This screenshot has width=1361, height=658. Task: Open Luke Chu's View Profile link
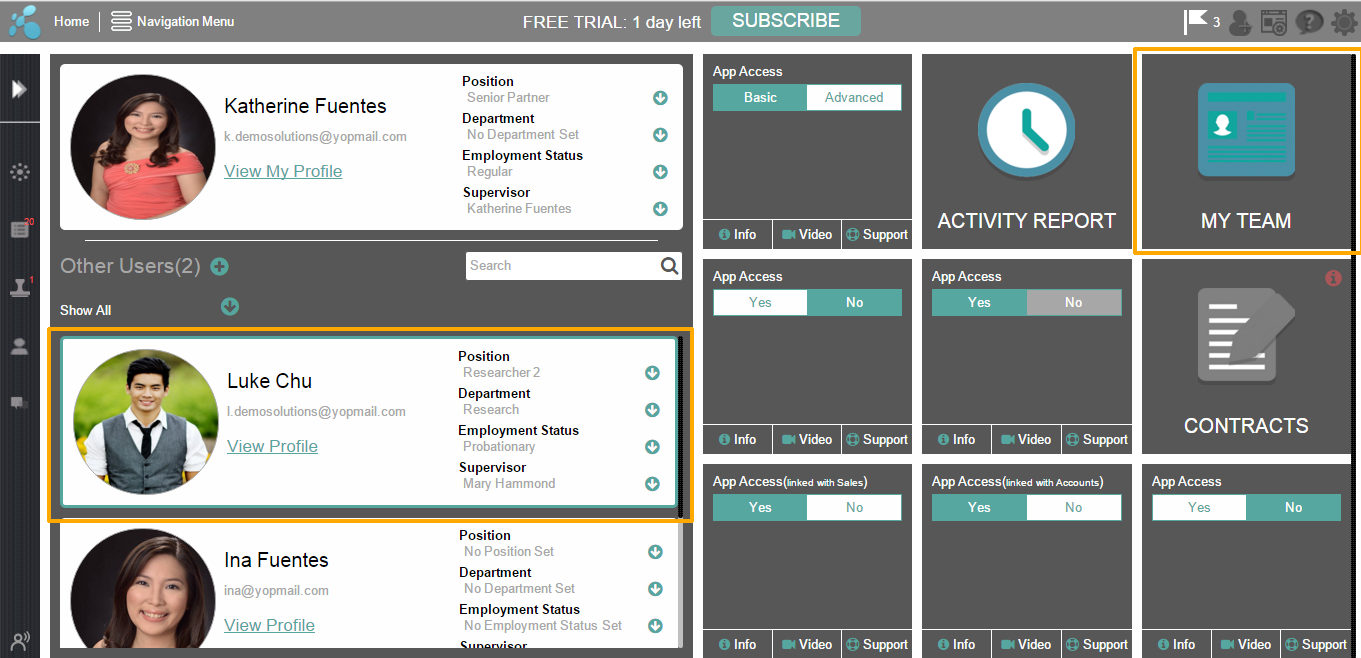(272, 447)
